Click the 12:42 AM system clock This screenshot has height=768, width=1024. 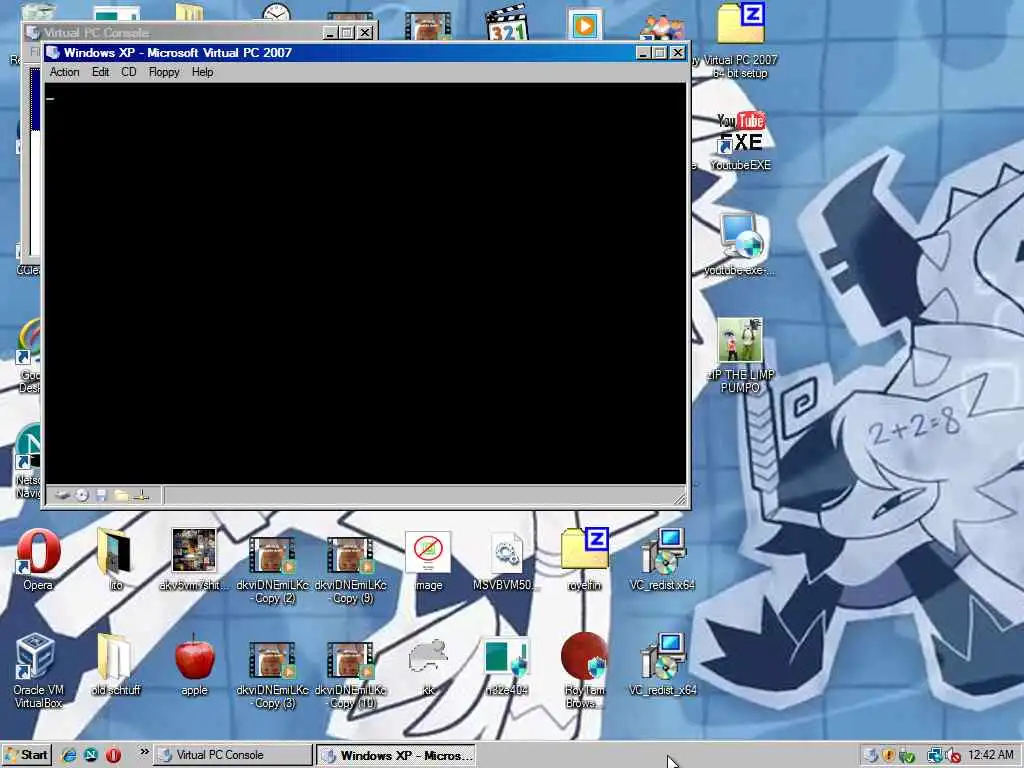[991, 756]
